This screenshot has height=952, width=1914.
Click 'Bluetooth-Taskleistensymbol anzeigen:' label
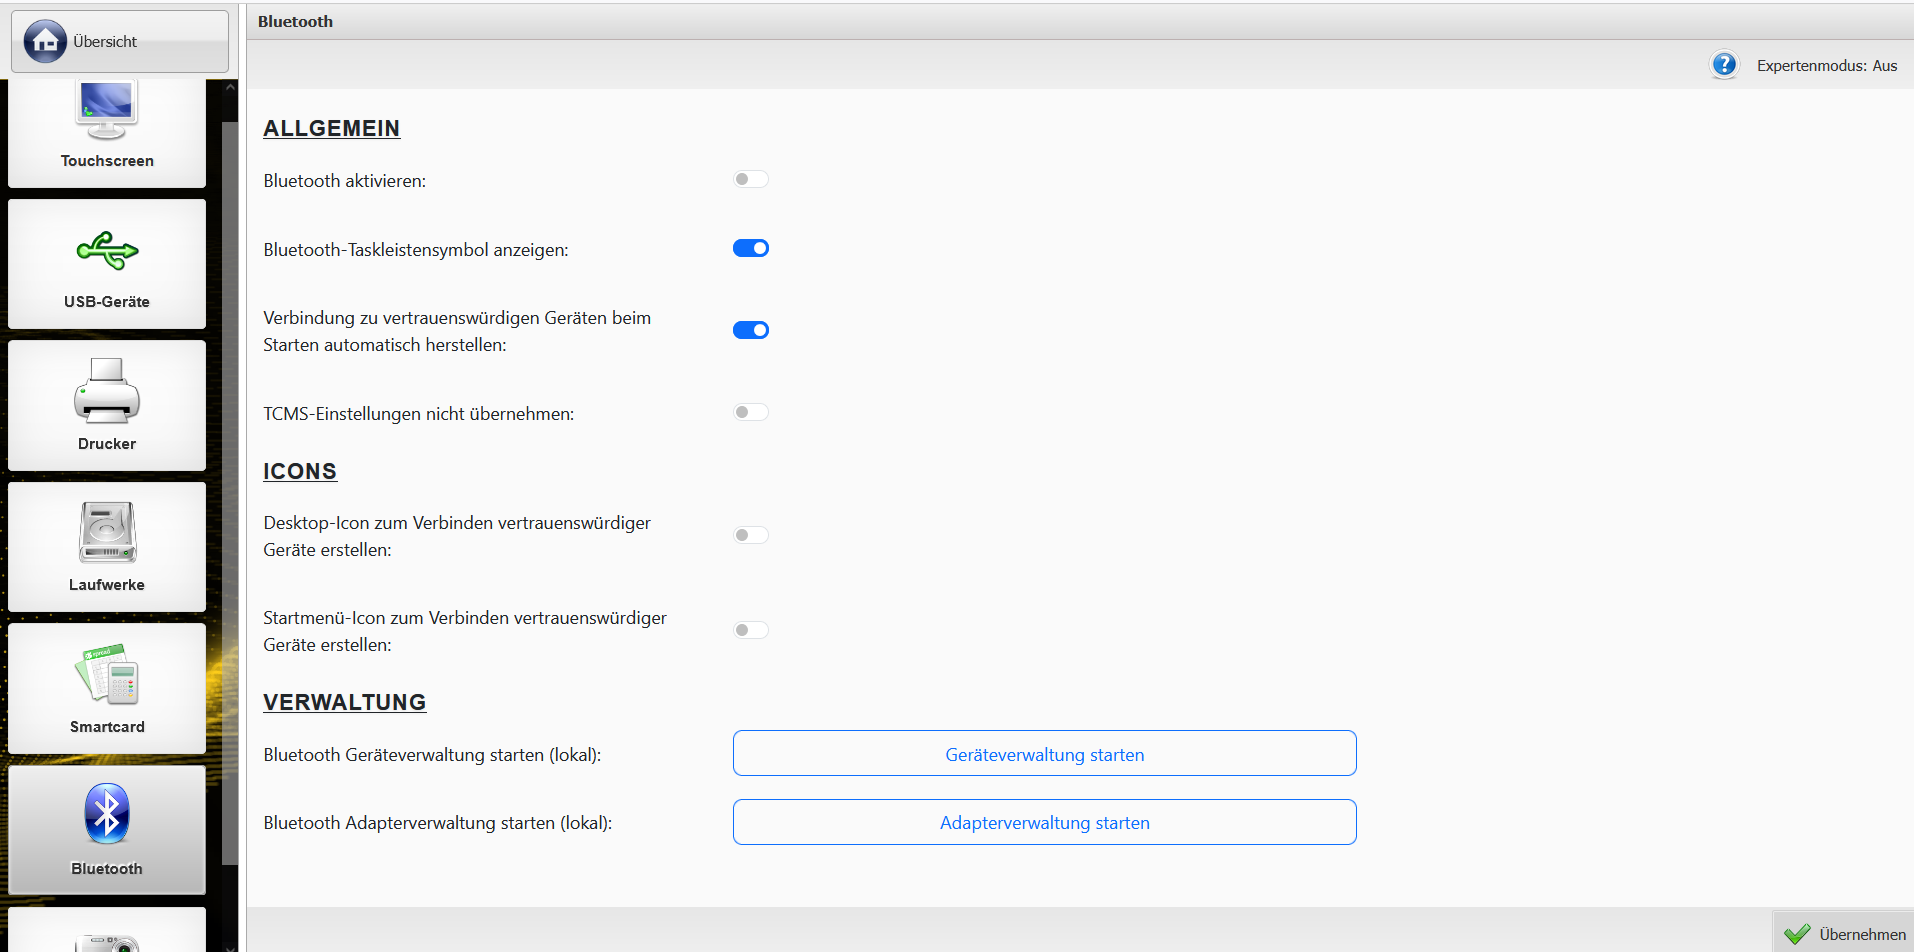[416, 250]
